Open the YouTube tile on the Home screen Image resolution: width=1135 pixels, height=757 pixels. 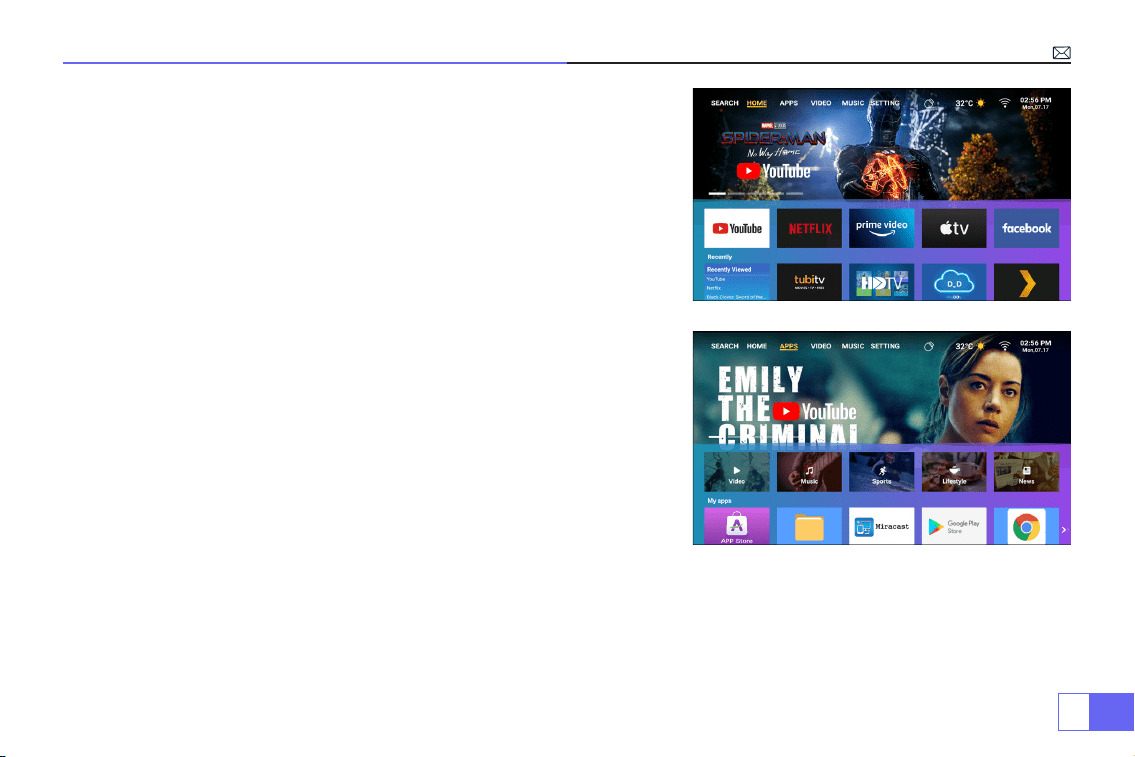(737, 229)
